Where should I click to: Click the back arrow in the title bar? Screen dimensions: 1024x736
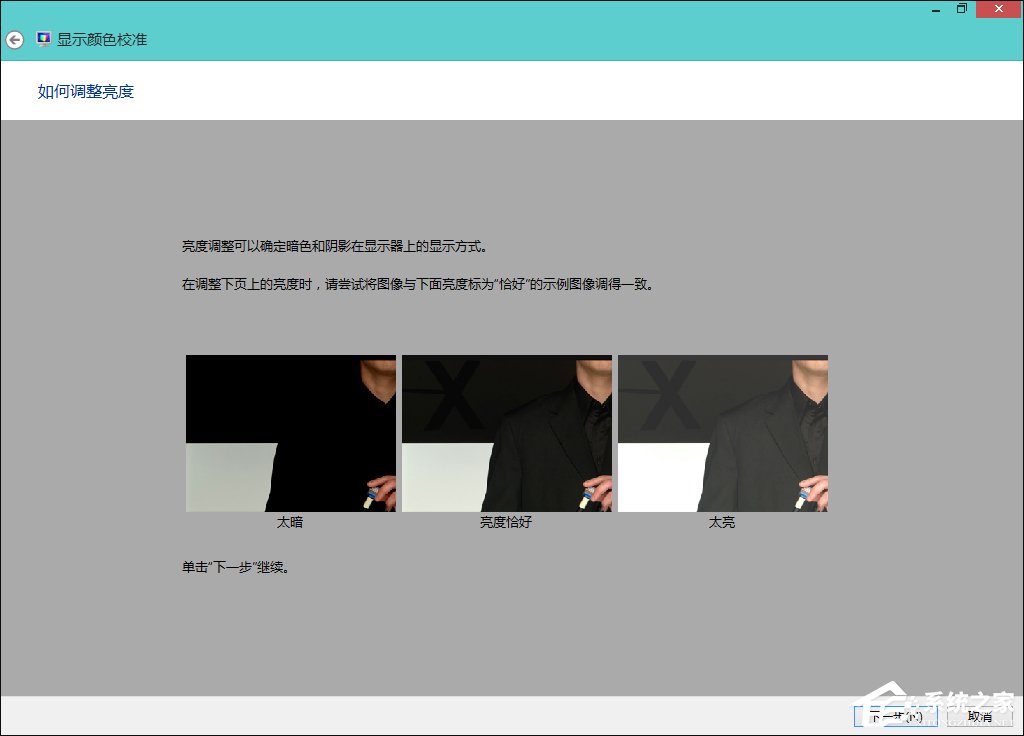[14, 39]
